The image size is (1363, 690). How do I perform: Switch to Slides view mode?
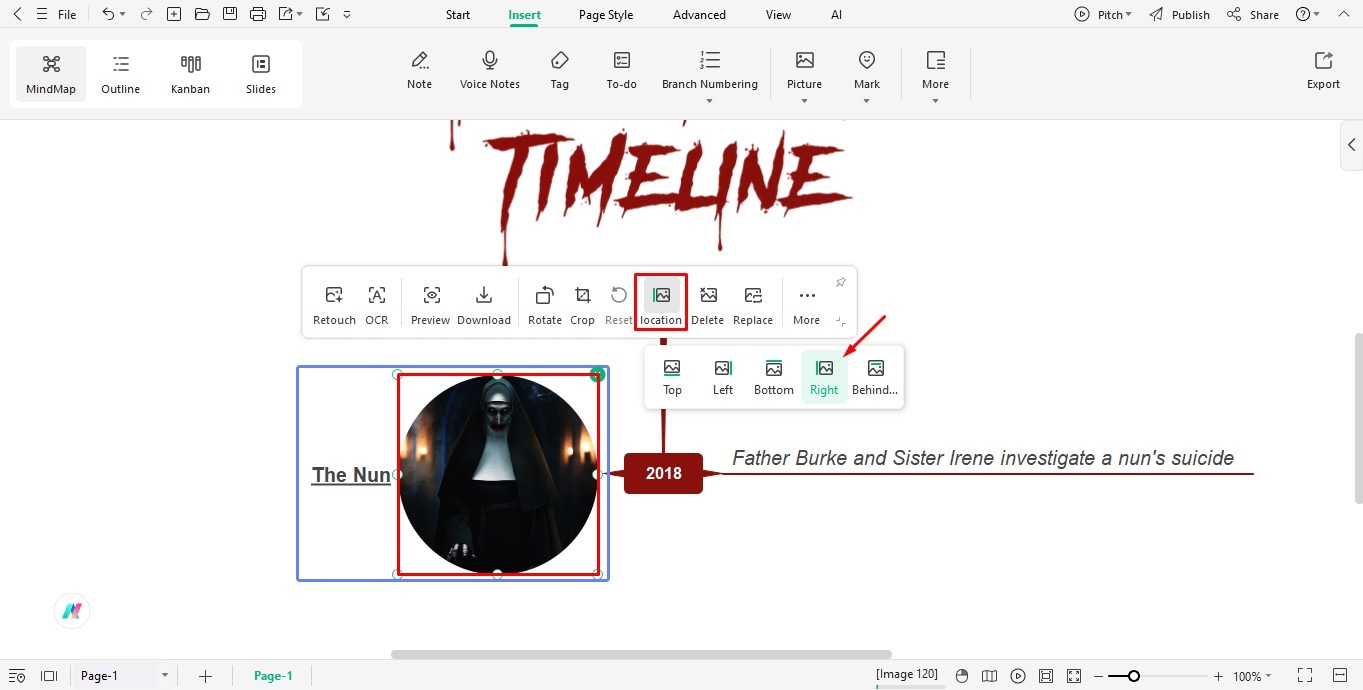pos(261,74)
